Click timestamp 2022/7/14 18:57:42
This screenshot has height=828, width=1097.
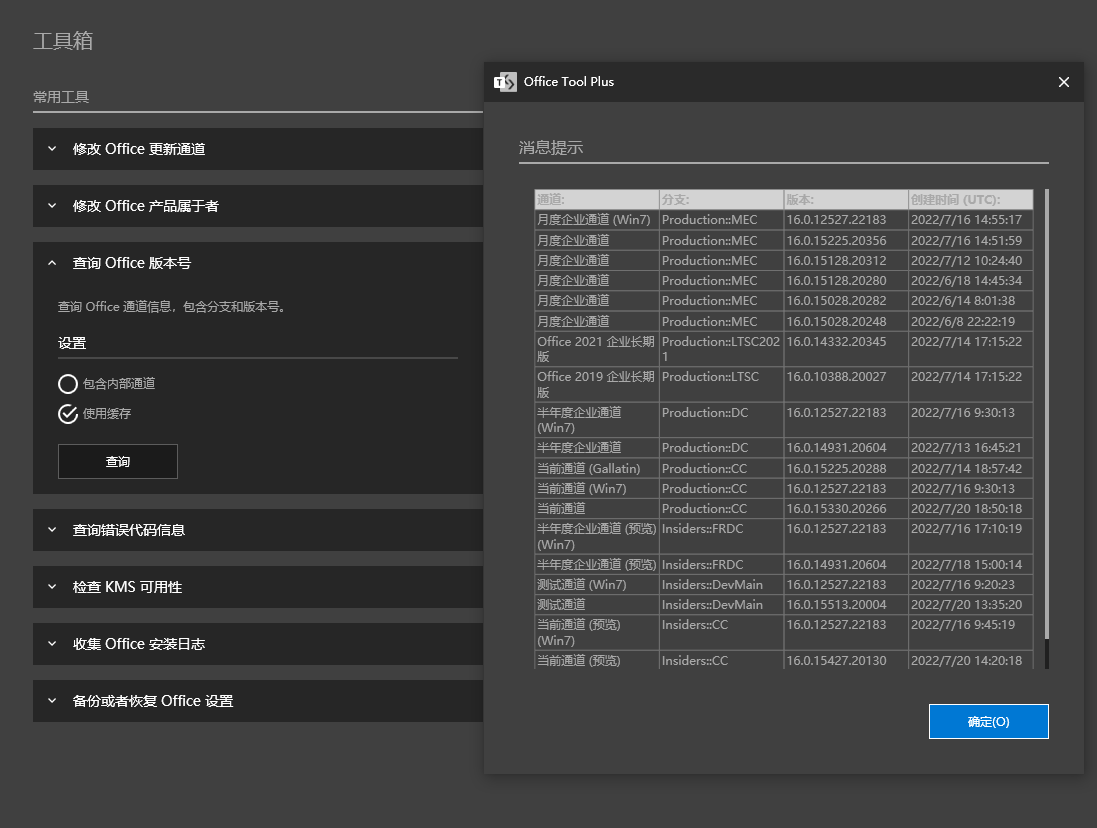tap(971, 469)
